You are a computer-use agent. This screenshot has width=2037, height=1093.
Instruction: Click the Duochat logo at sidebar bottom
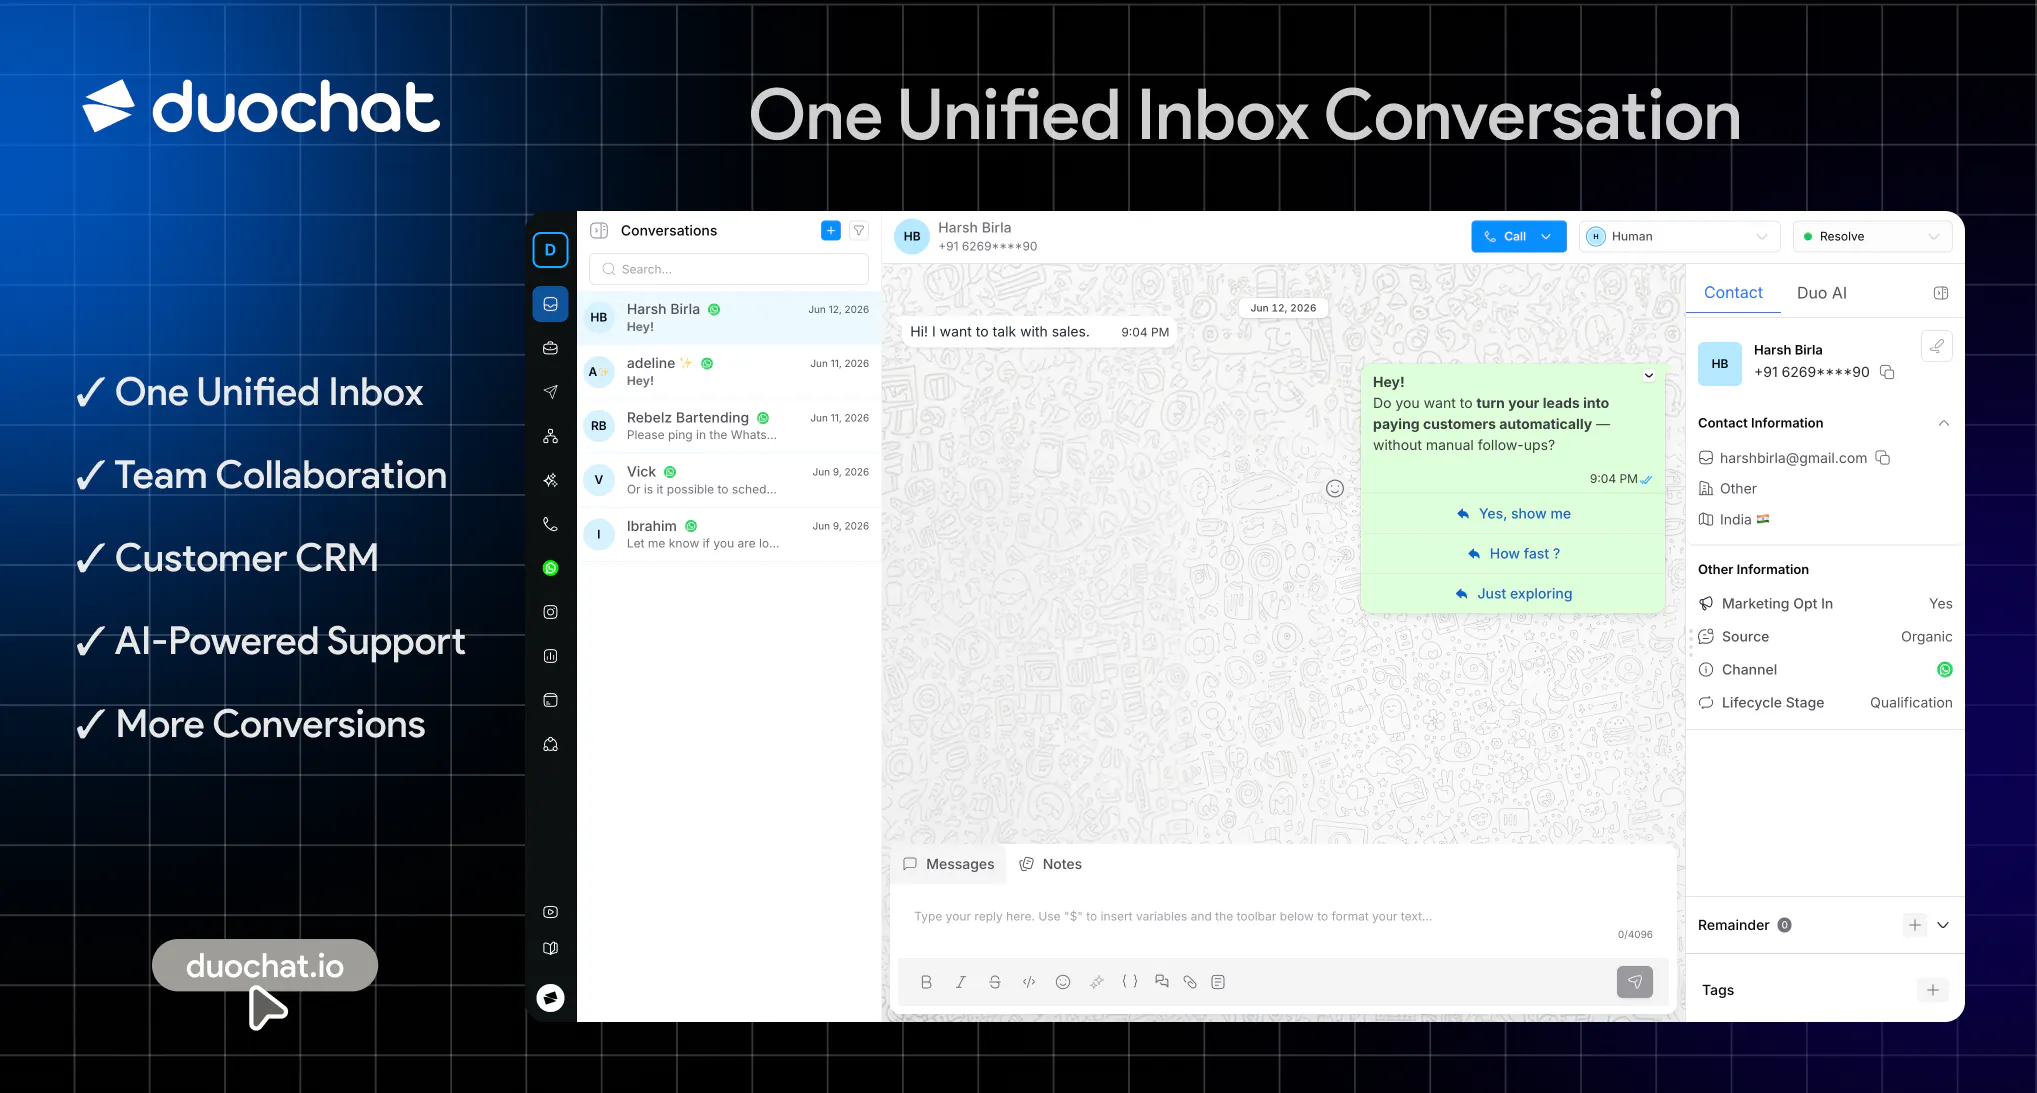pyautogui.click(x=550, y=998)
